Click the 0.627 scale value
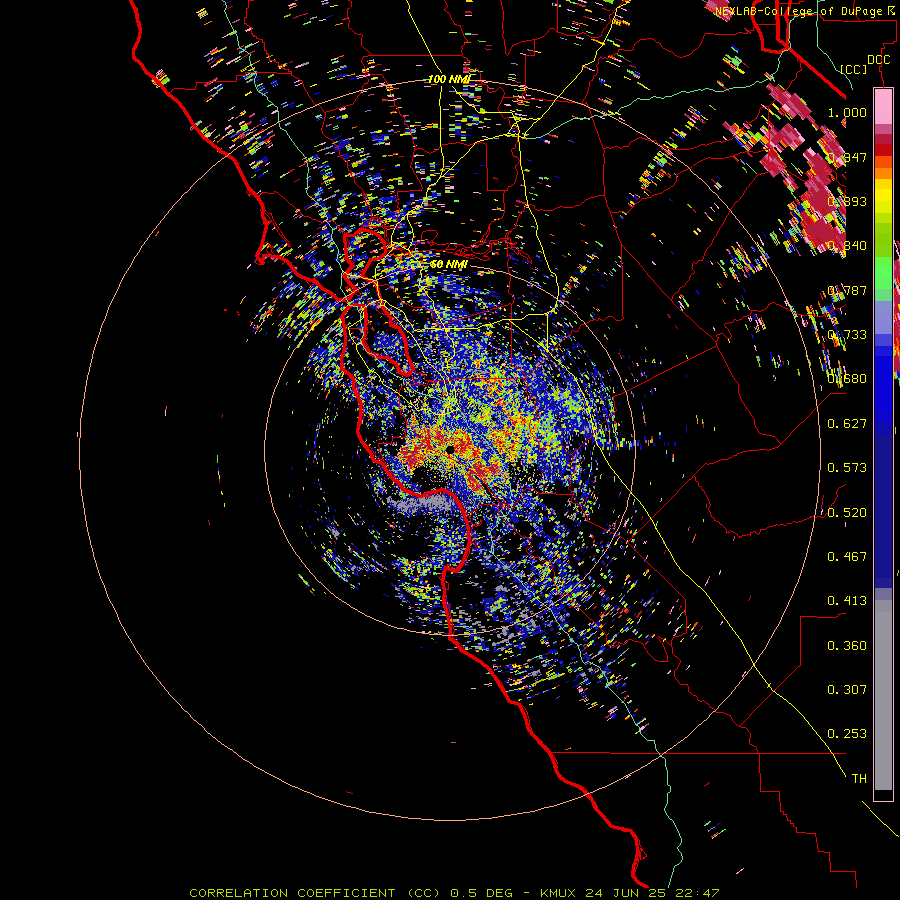The height and width of the screenshot is (900, 900). 847,423
